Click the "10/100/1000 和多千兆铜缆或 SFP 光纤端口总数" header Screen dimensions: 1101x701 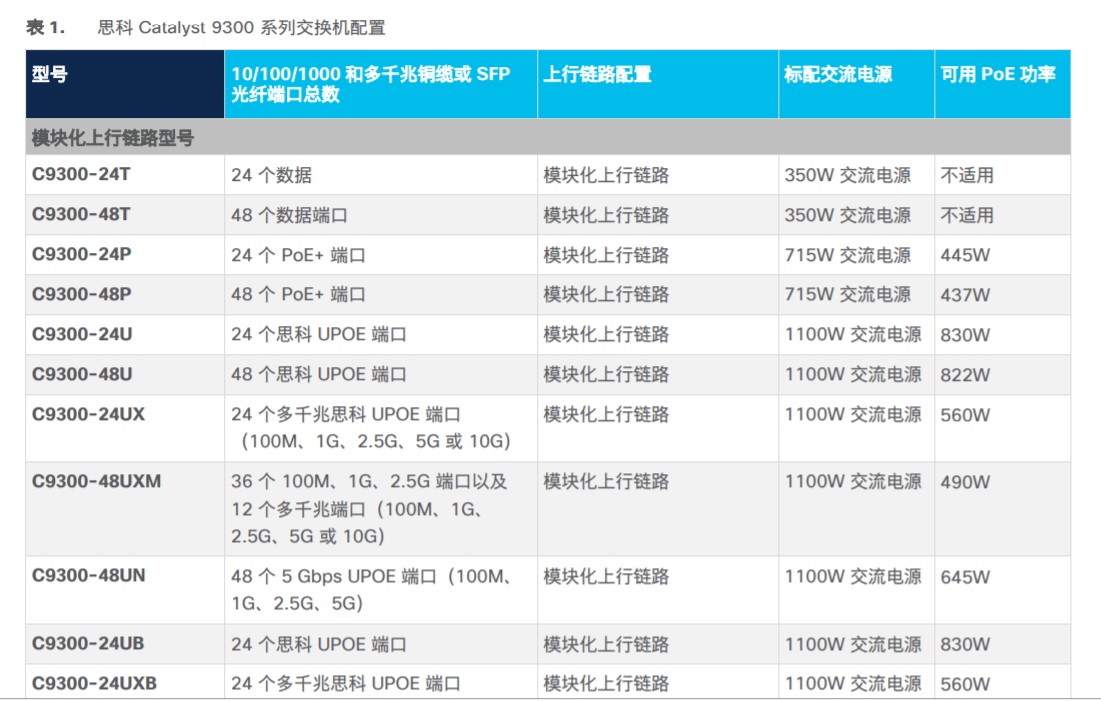coord(381,84)
